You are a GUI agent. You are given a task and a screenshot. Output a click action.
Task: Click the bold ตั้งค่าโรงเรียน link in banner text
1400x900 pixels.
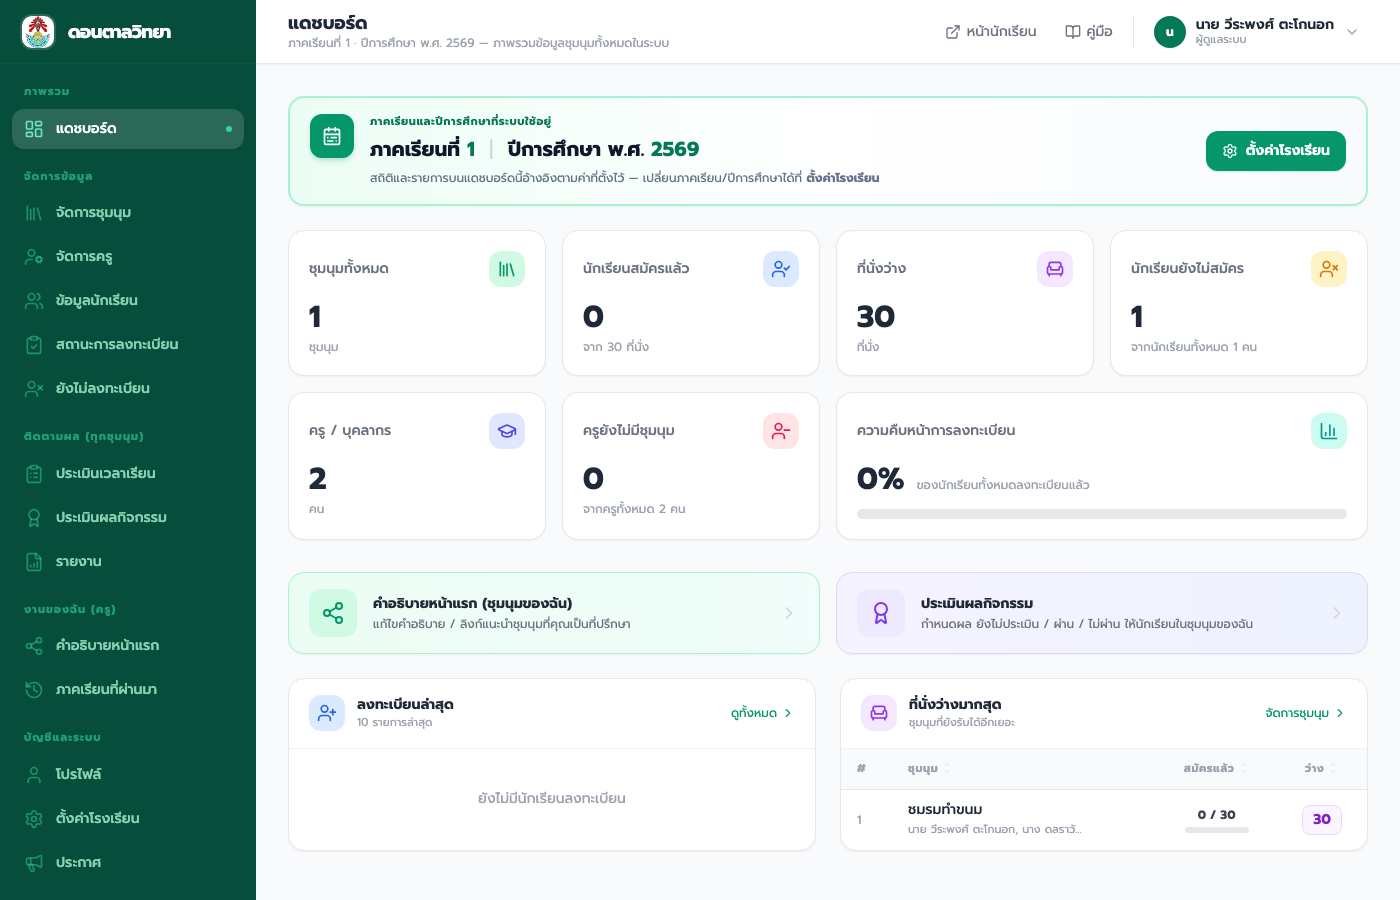843,178
